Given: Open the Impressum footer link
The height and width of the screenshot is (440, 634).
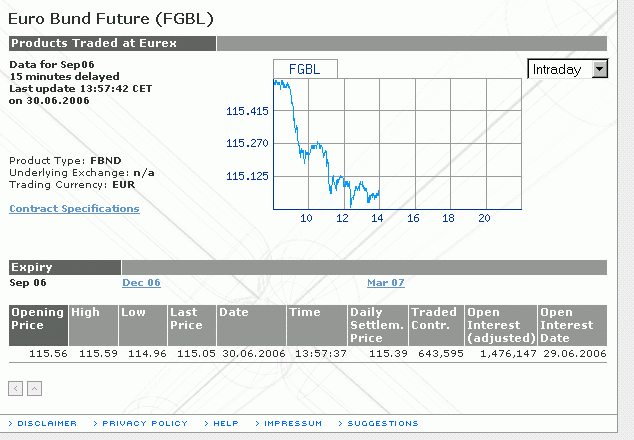Looking at the screenshot, I should coord(293,423).
